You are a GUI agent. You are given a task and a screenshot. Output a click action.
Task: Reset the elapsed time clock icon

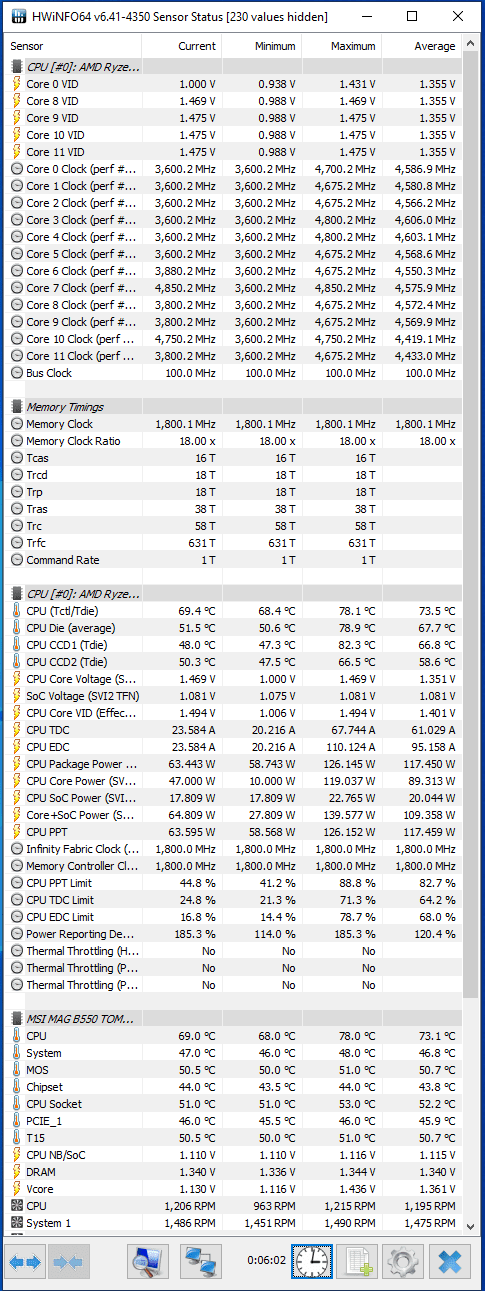coord(310,1262)
